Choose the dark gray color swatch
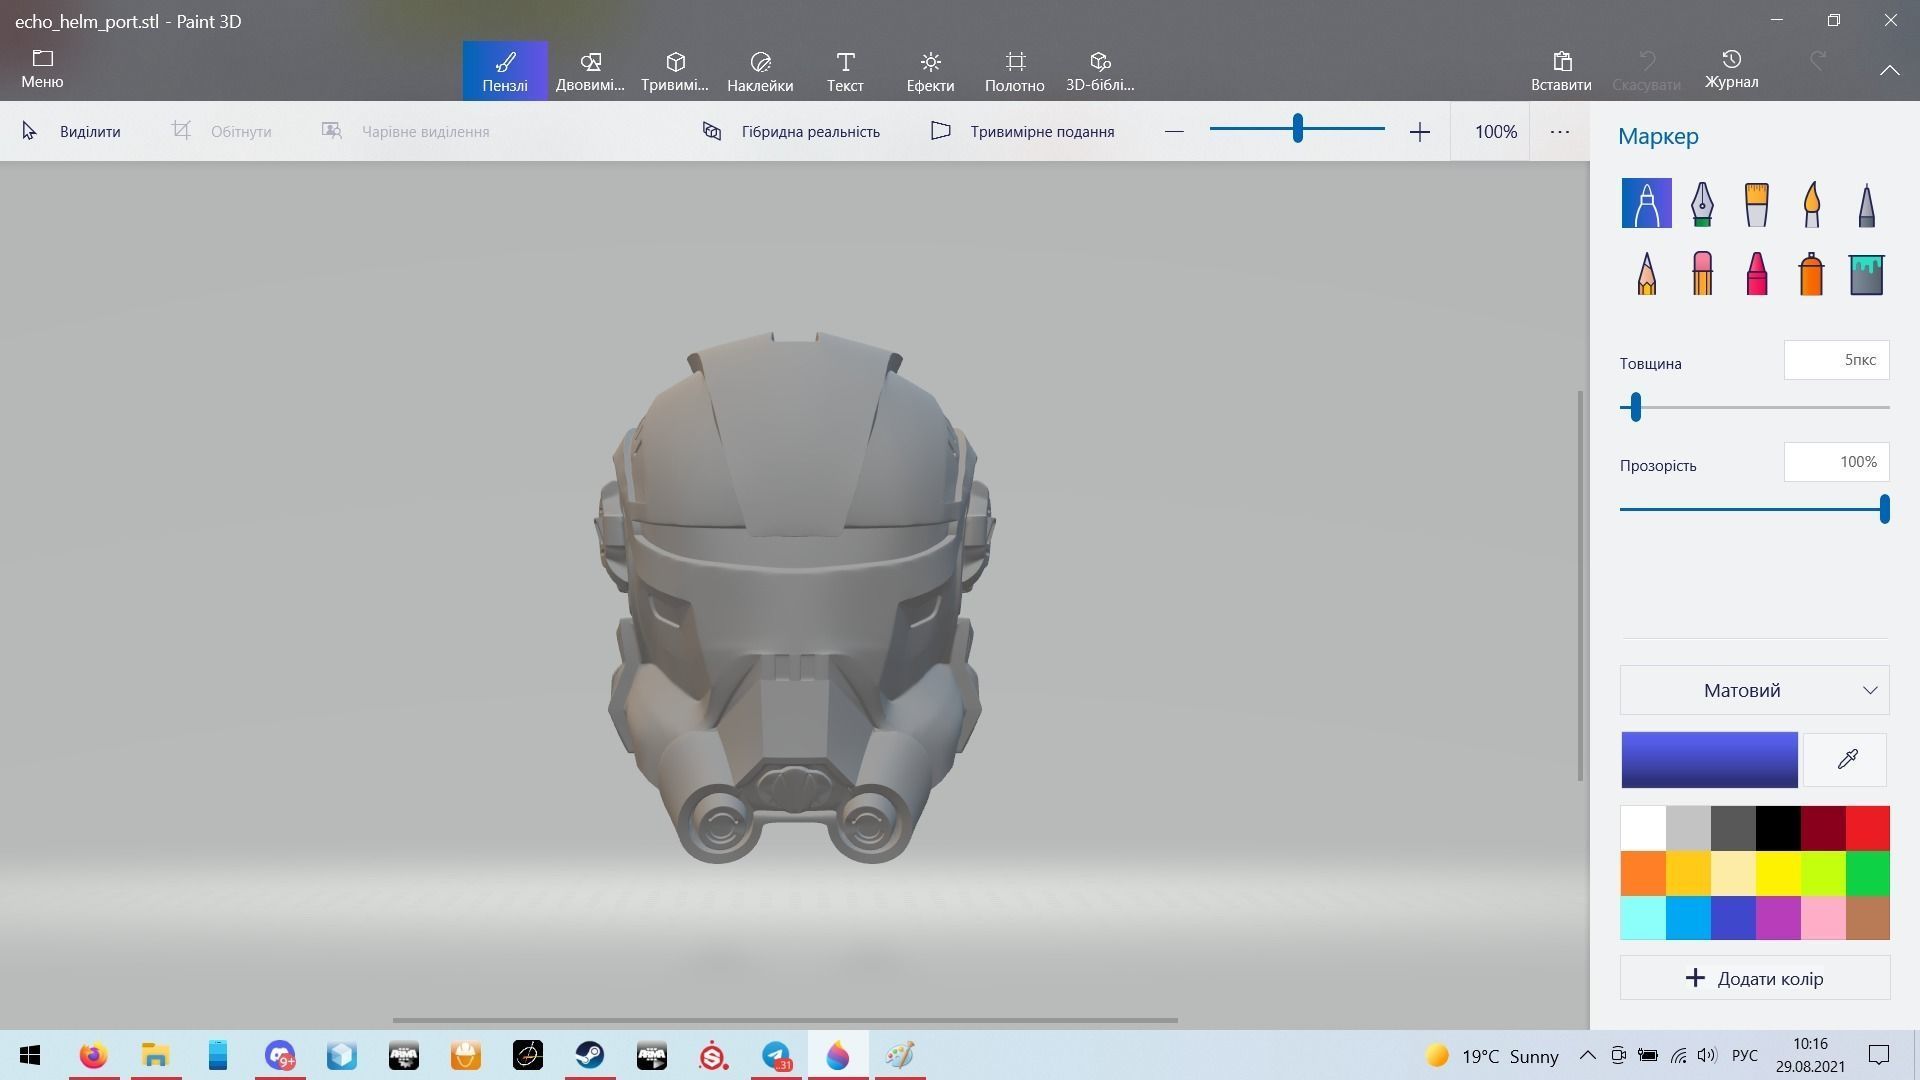 pos(1732,828)
